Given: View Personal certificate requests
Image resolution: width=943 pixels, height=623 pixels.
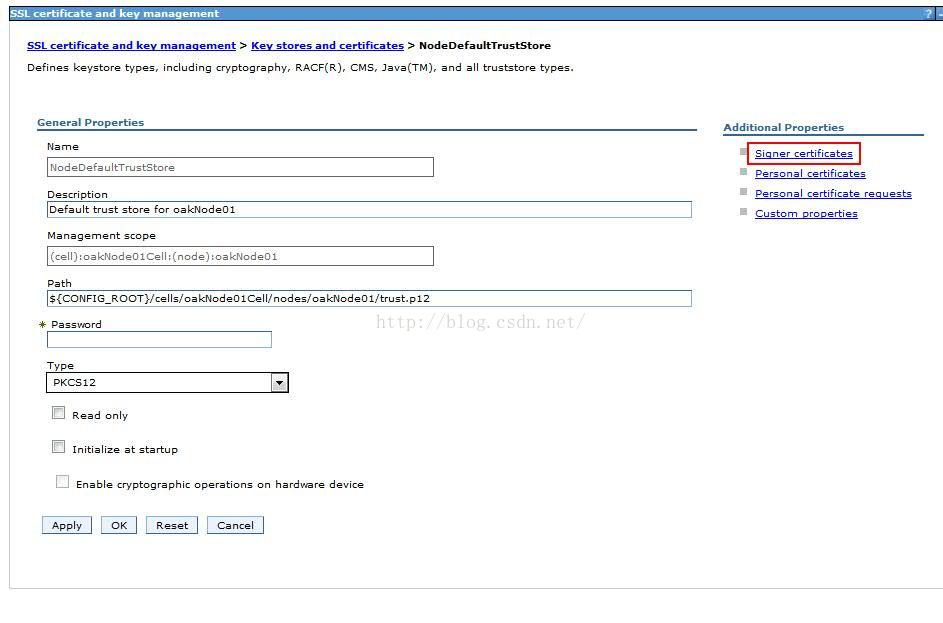Looking at the screenshot, I should (x=833, y=194).
